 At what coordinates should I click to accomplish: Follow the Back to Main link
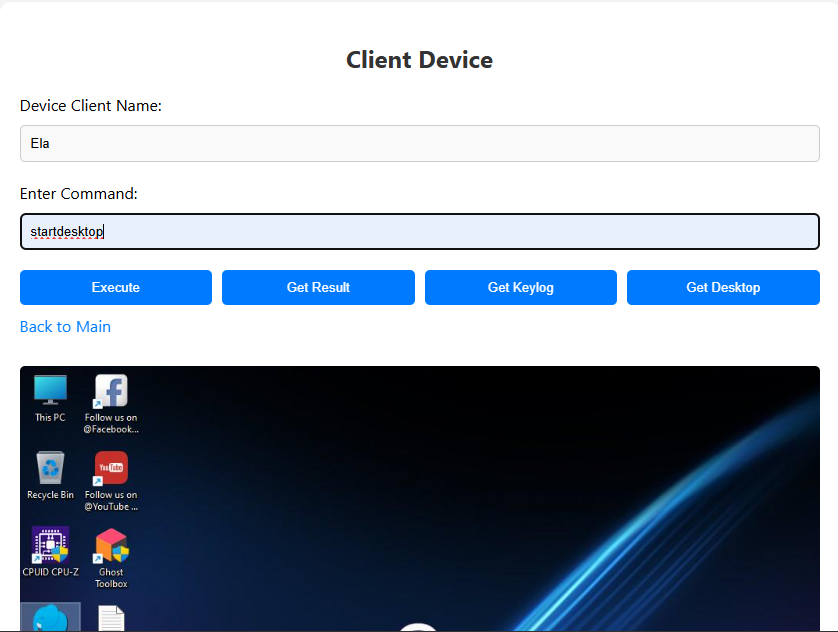[65, 326]
